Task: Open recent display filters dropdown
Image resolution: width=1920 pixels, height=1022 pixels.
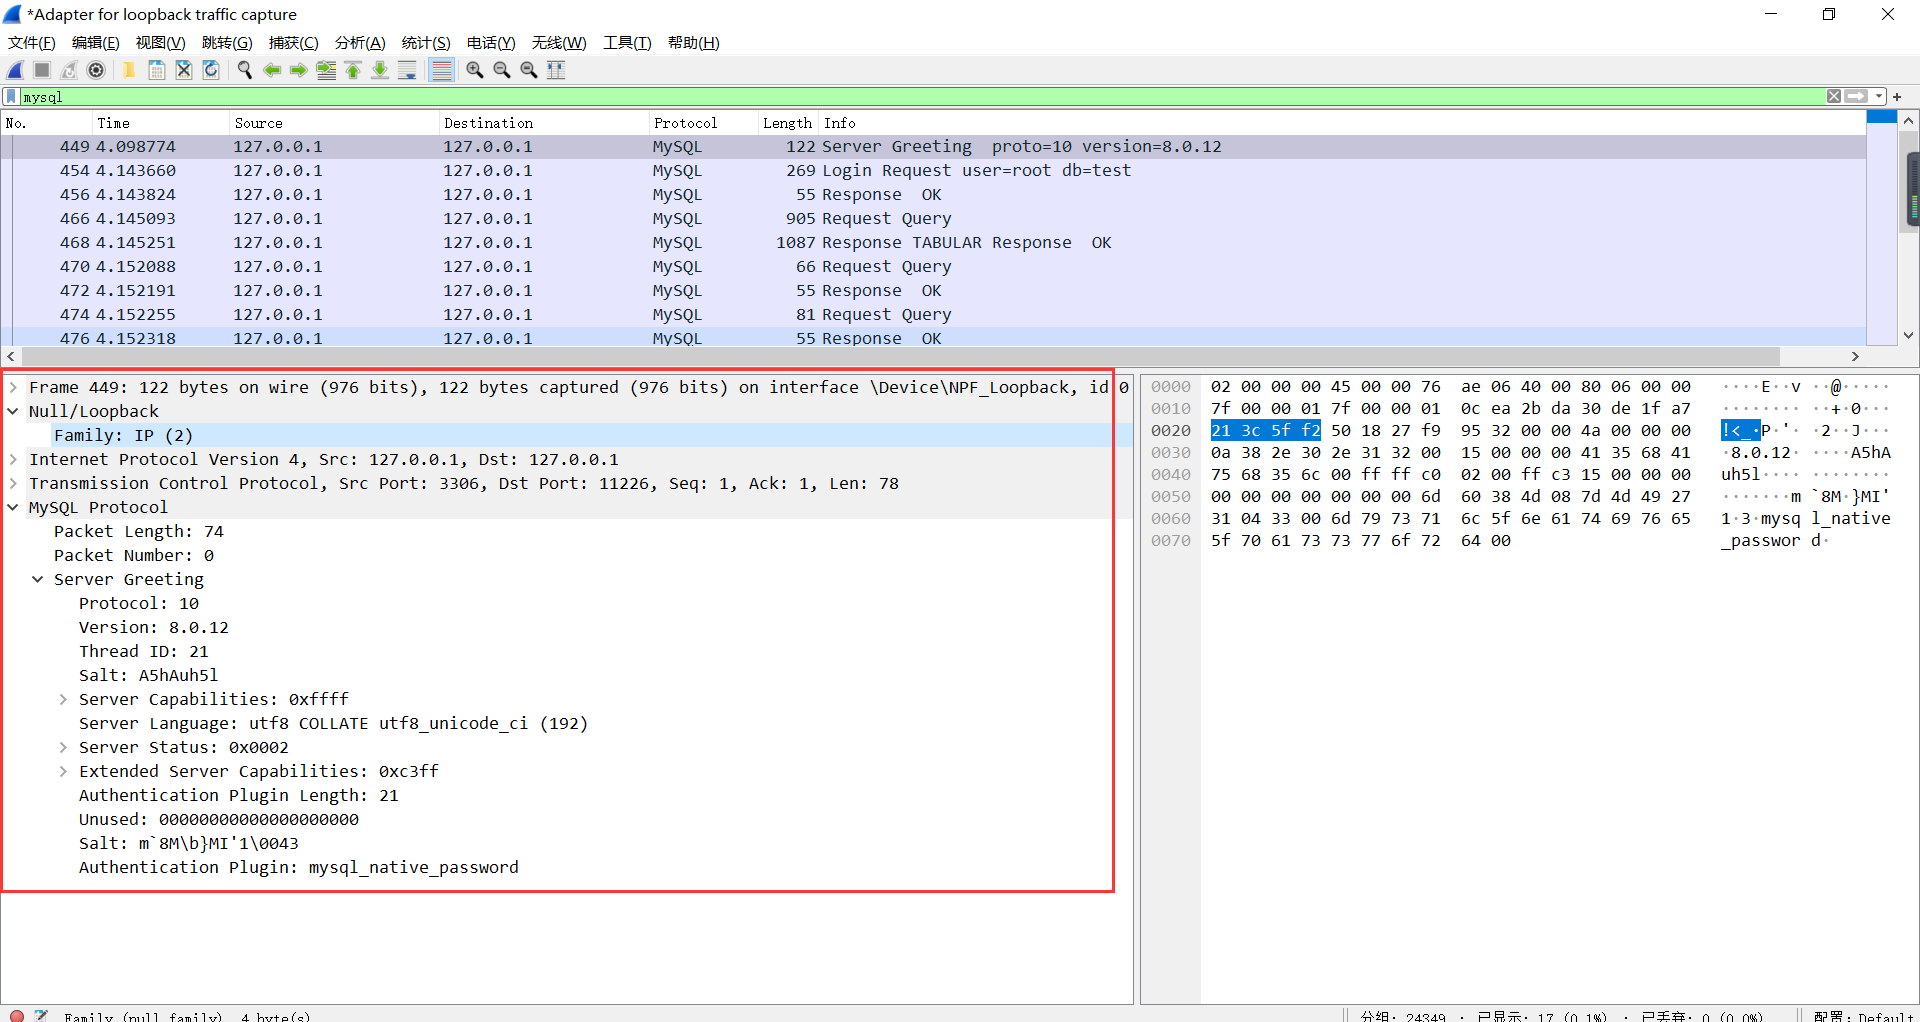Action: tap(1879, 96)
